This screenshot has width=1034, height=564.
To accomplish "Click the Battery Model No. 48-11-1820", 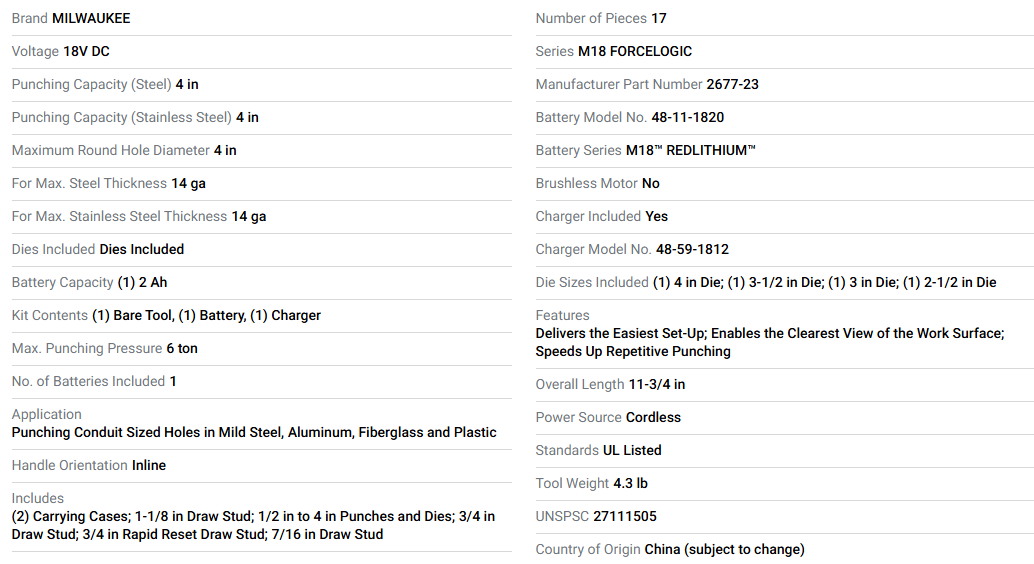I will point(687,117).
